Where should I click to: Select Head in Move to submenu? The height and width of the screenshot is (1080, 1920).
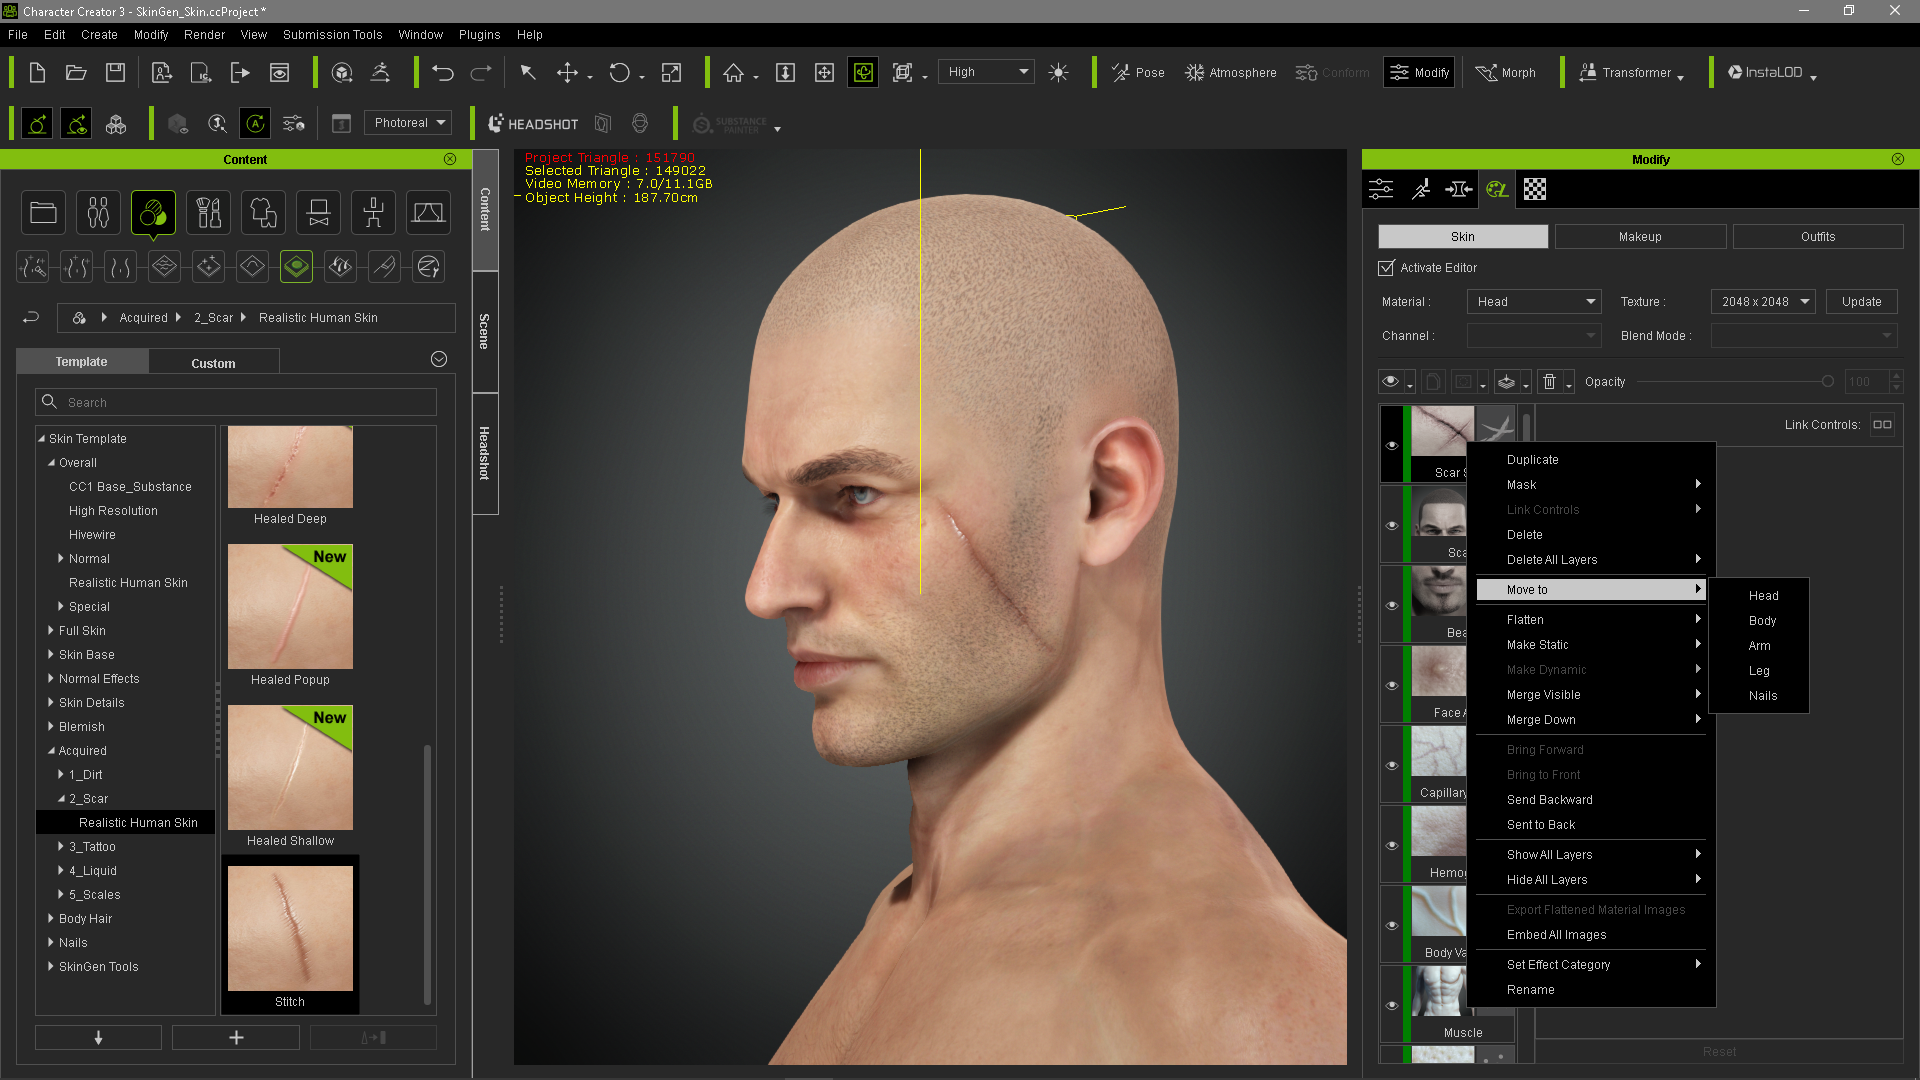coord(1763,596)
